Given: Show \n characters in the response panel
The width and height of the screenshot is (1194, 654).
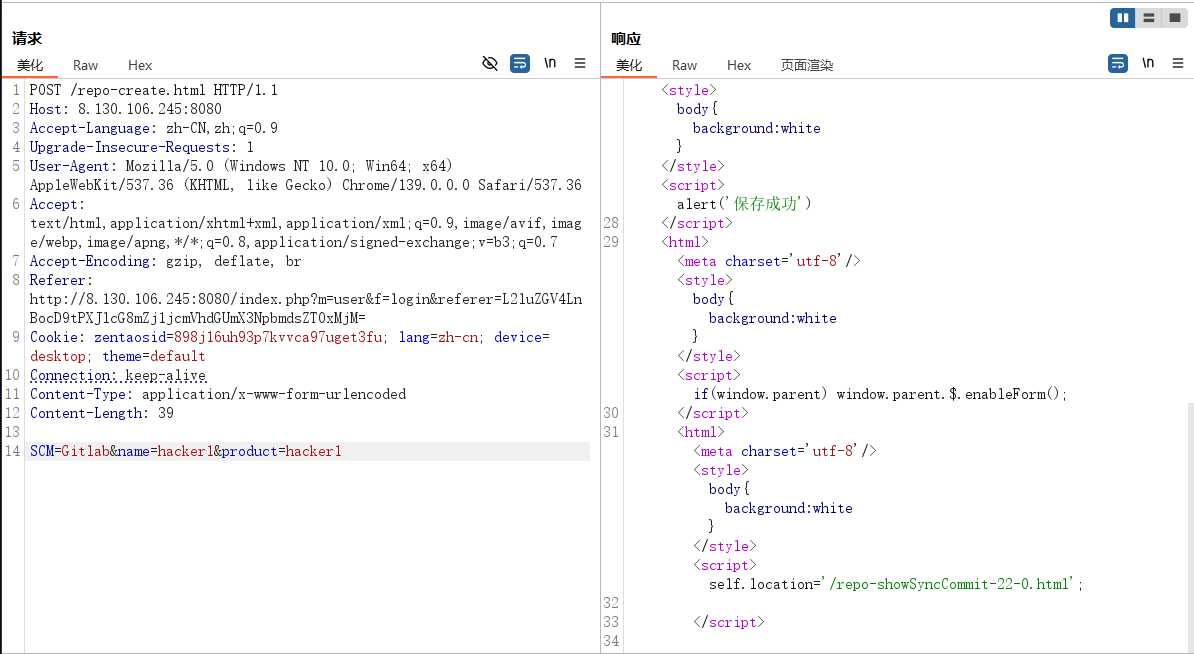Looking at the screenshot, I should (x=1148, y=63).
